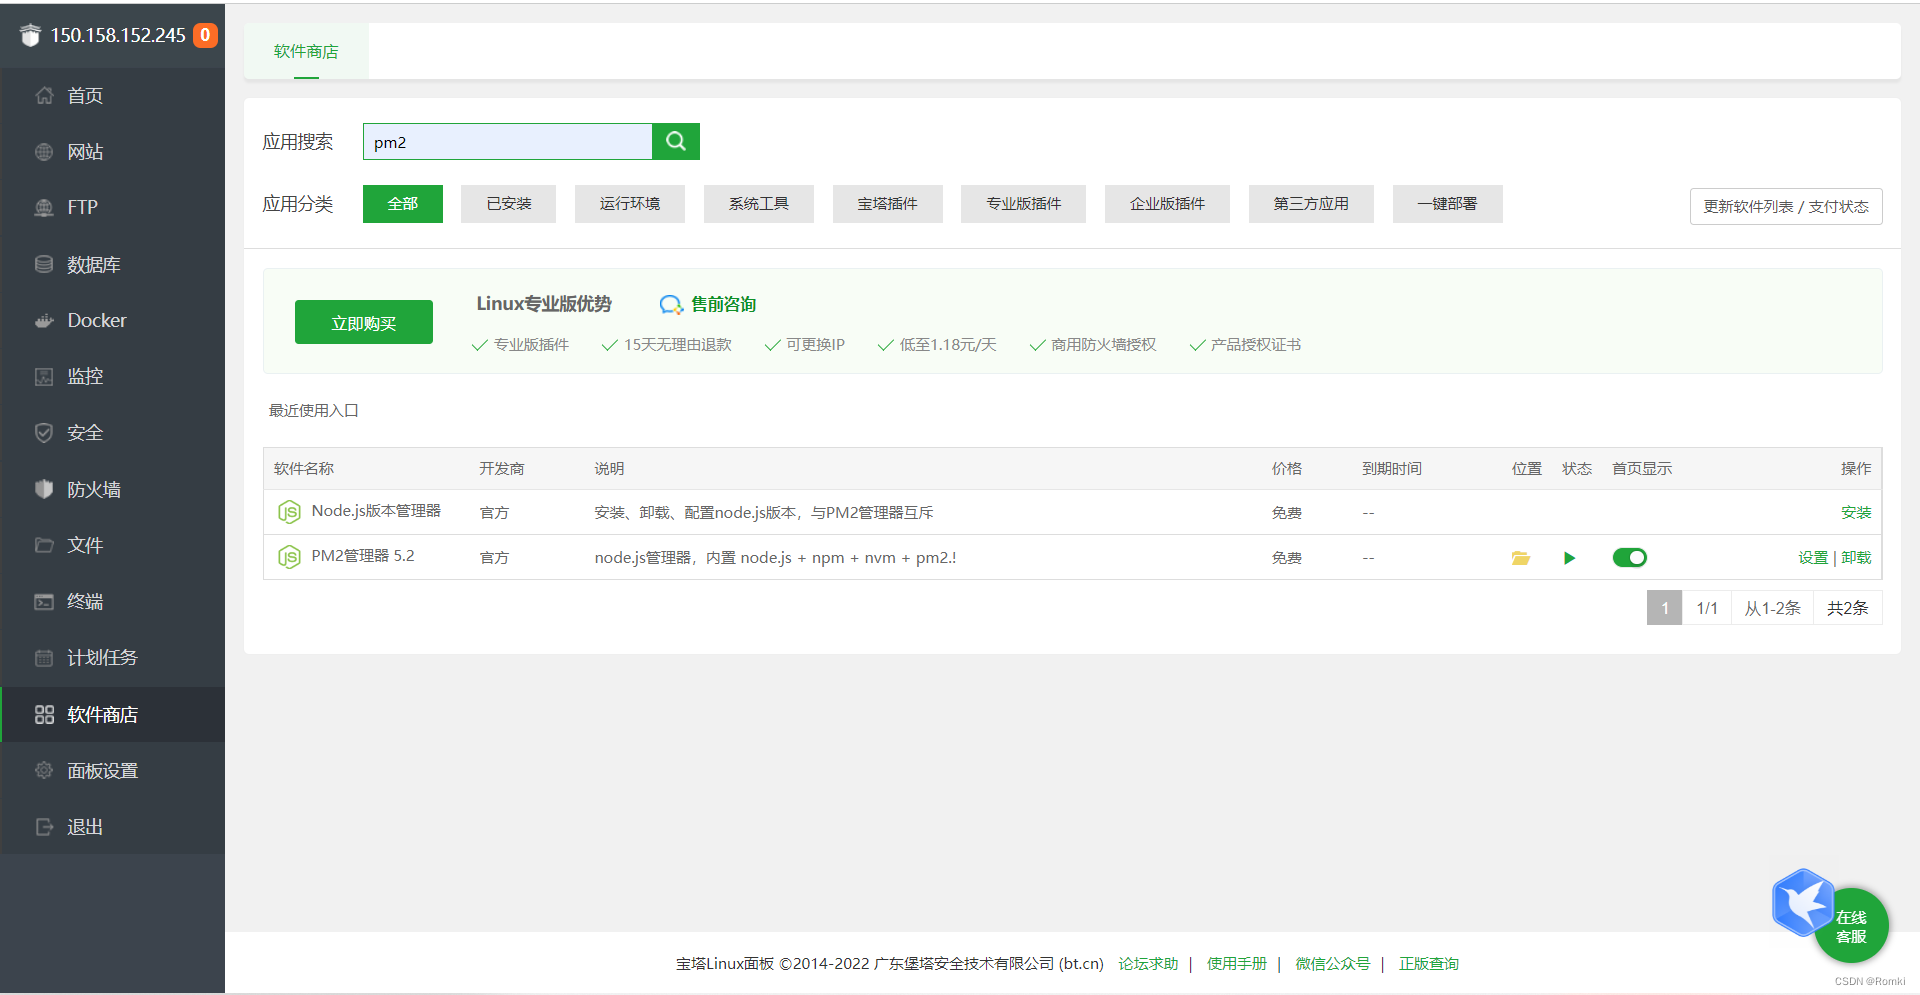Open 设置 for PM2管理器
Viewport: 1920px width, 995px height.
[x=1813, y=558]
